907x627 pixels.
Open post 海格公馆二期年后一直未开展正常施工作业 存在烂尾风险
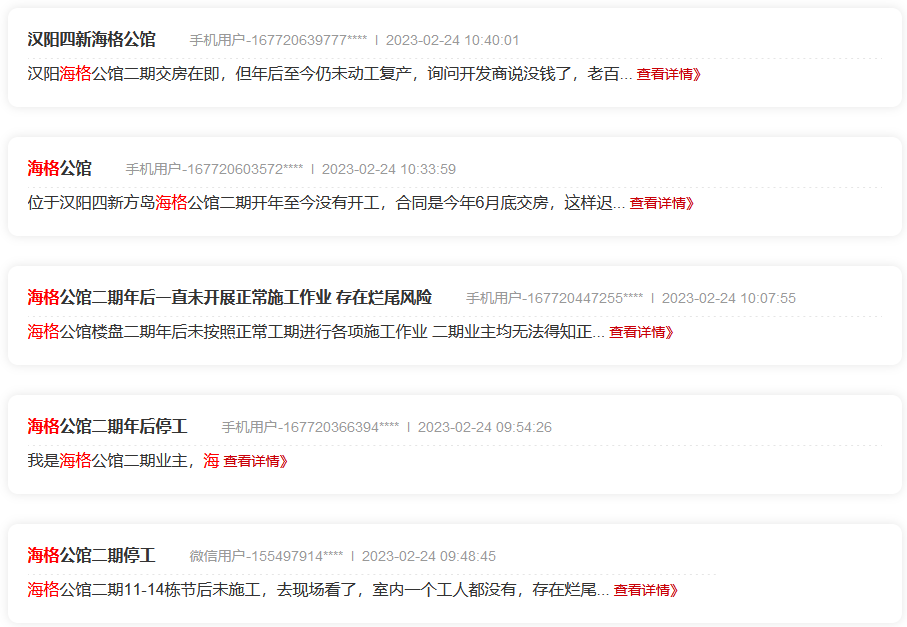(x=230, y=298)
